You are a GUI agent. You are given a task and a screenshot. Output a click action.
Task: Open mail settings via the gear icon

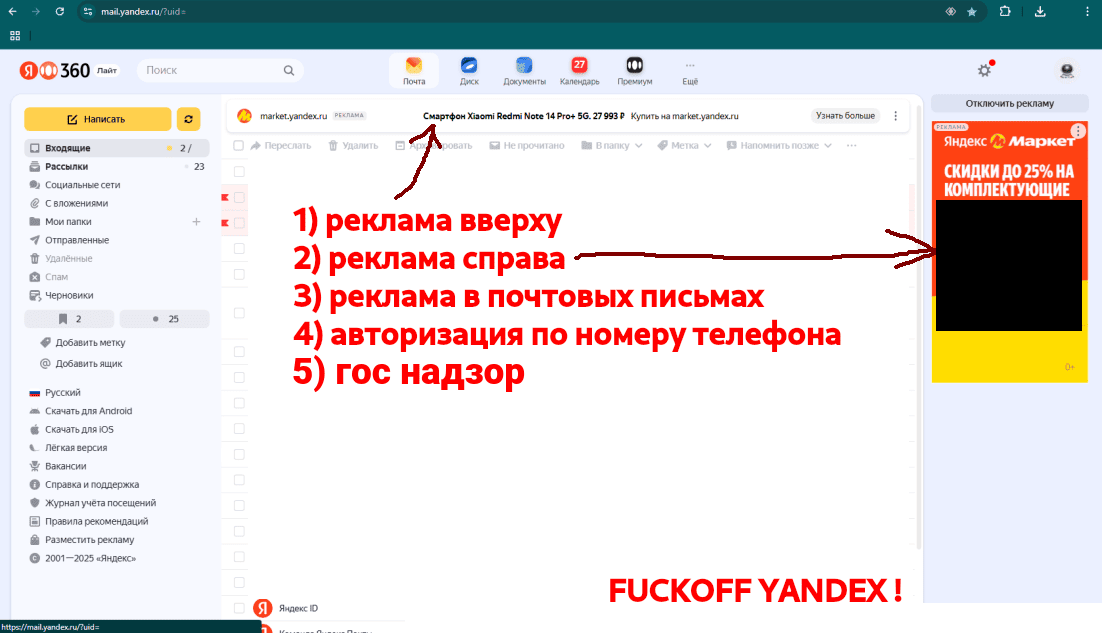coord(984,70)
